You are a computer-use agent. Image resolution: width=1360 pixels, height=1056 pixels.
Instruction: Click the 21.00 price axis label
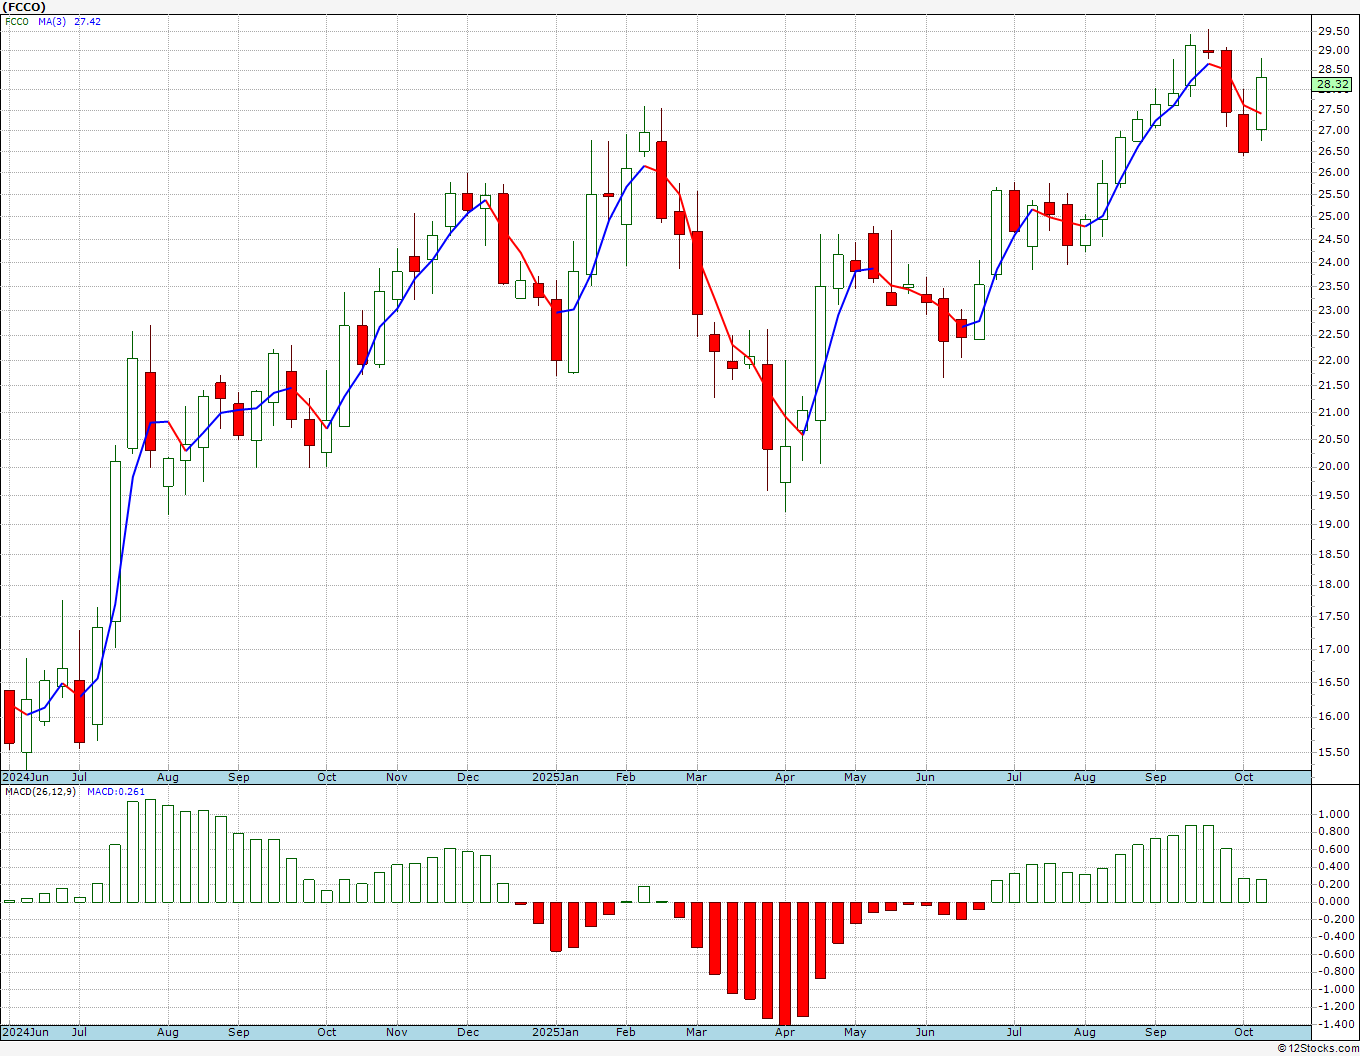click(x=1333, y=412)
